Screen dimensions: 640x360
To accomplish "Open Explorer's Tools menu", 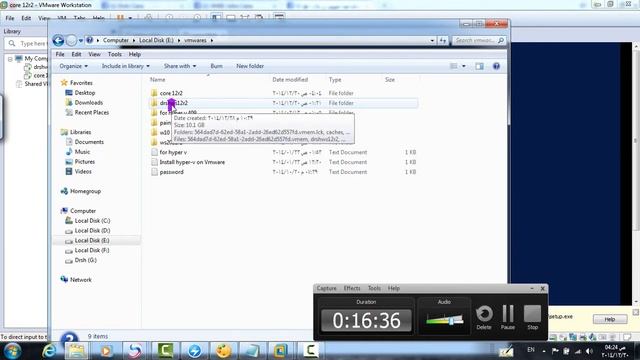I will coord(115,54).
